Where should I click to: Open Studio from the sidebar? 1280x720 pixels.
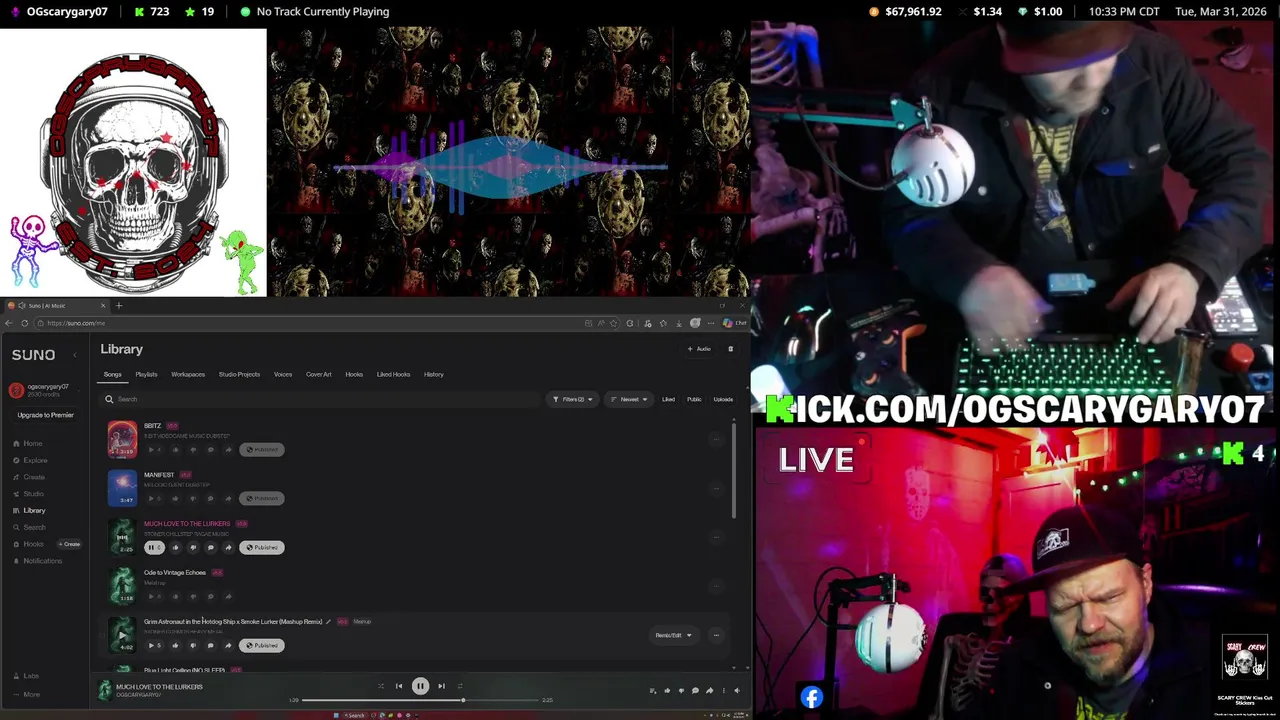pyautogui.click(x=29, y=494)
